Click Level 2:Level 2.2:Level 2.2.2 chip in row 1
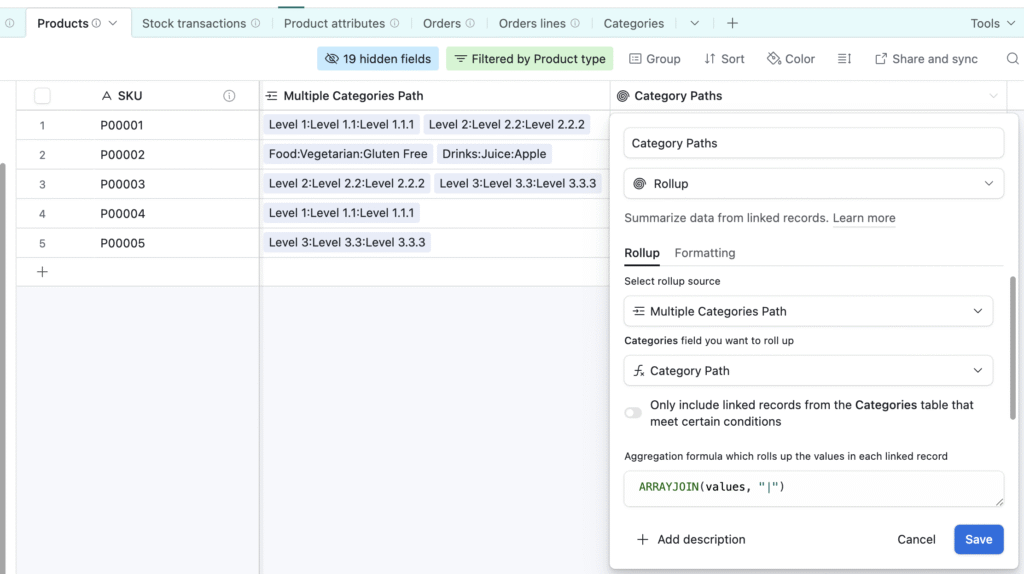The width and height of the screenshot is (1024, 574). (x=507, y=125)
